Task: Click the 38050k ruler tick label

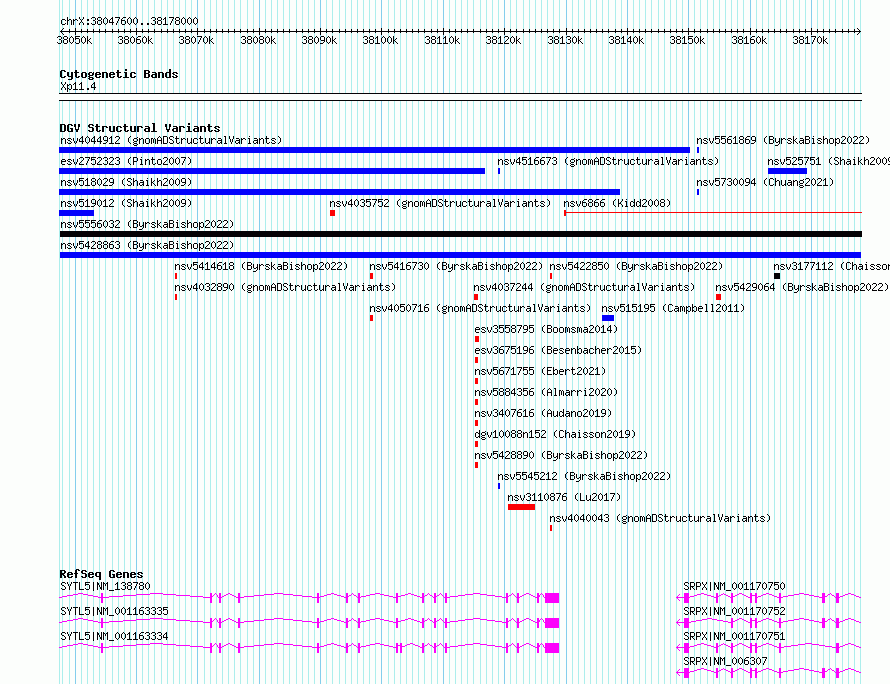Action: 74,40
